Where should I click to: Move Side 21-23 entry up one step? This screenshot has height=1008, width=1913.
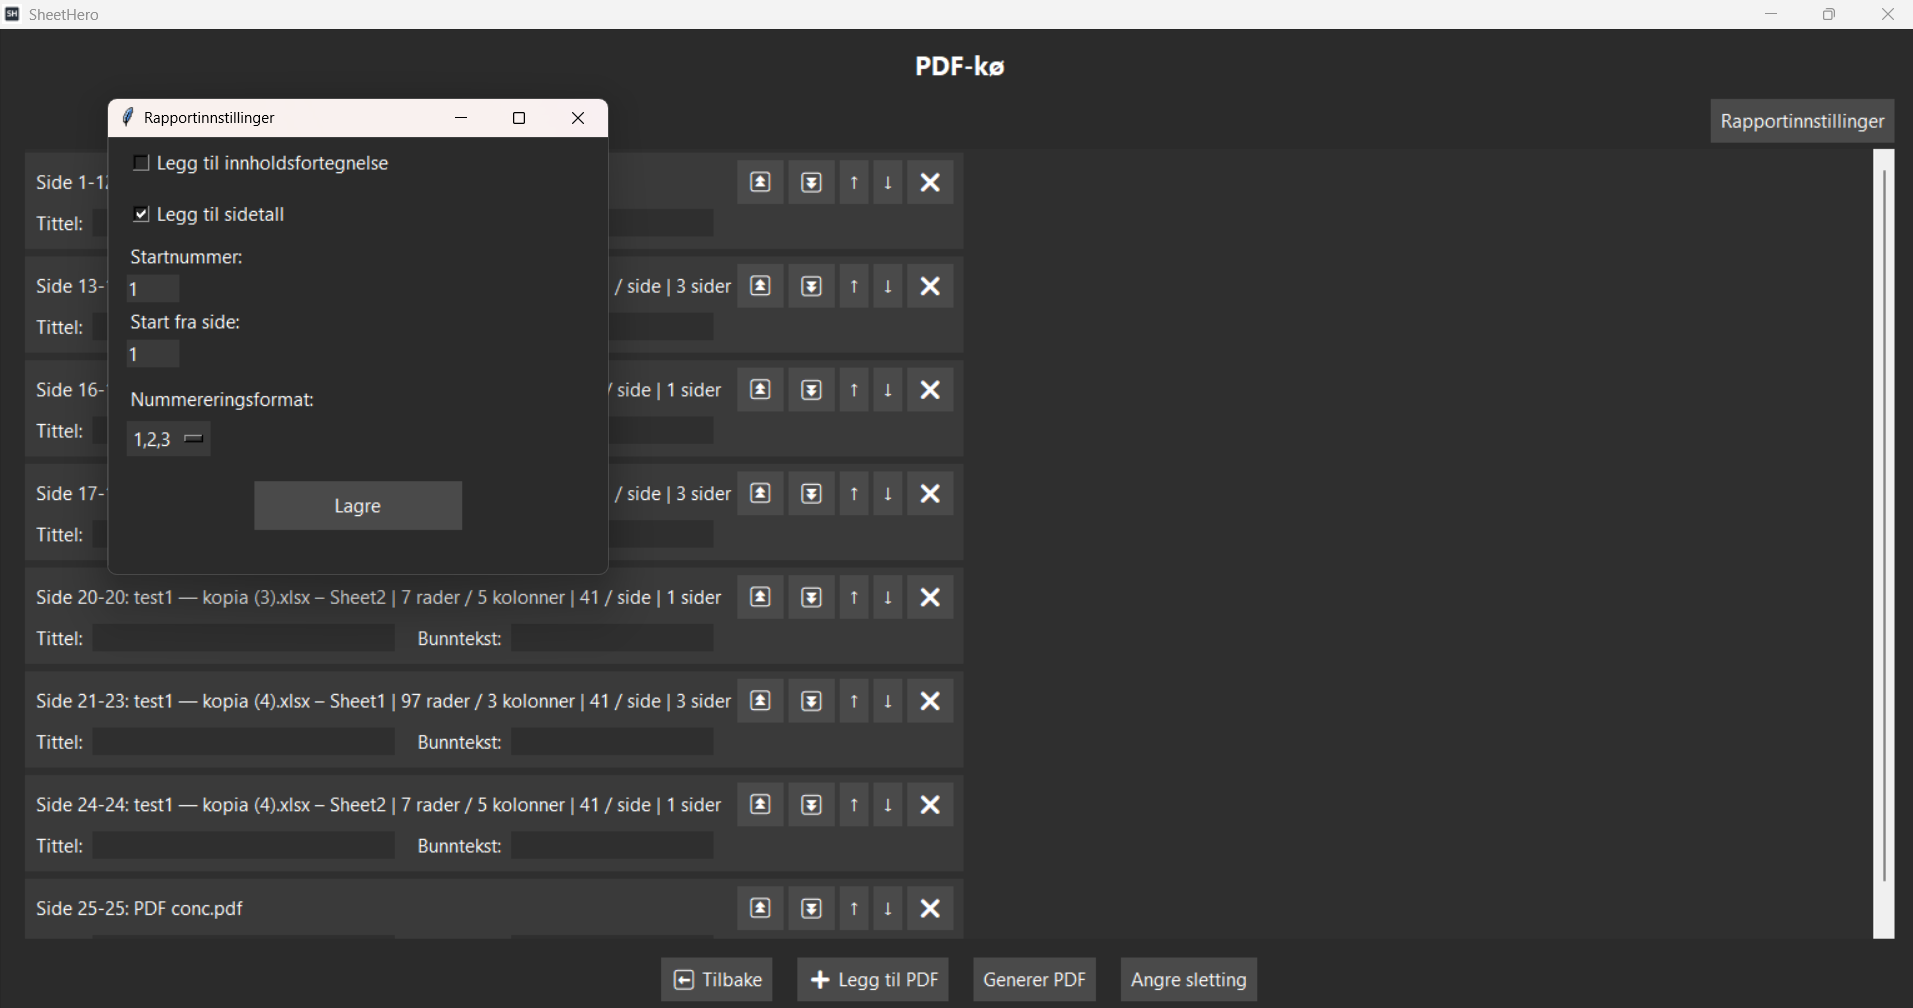point(854,701)
